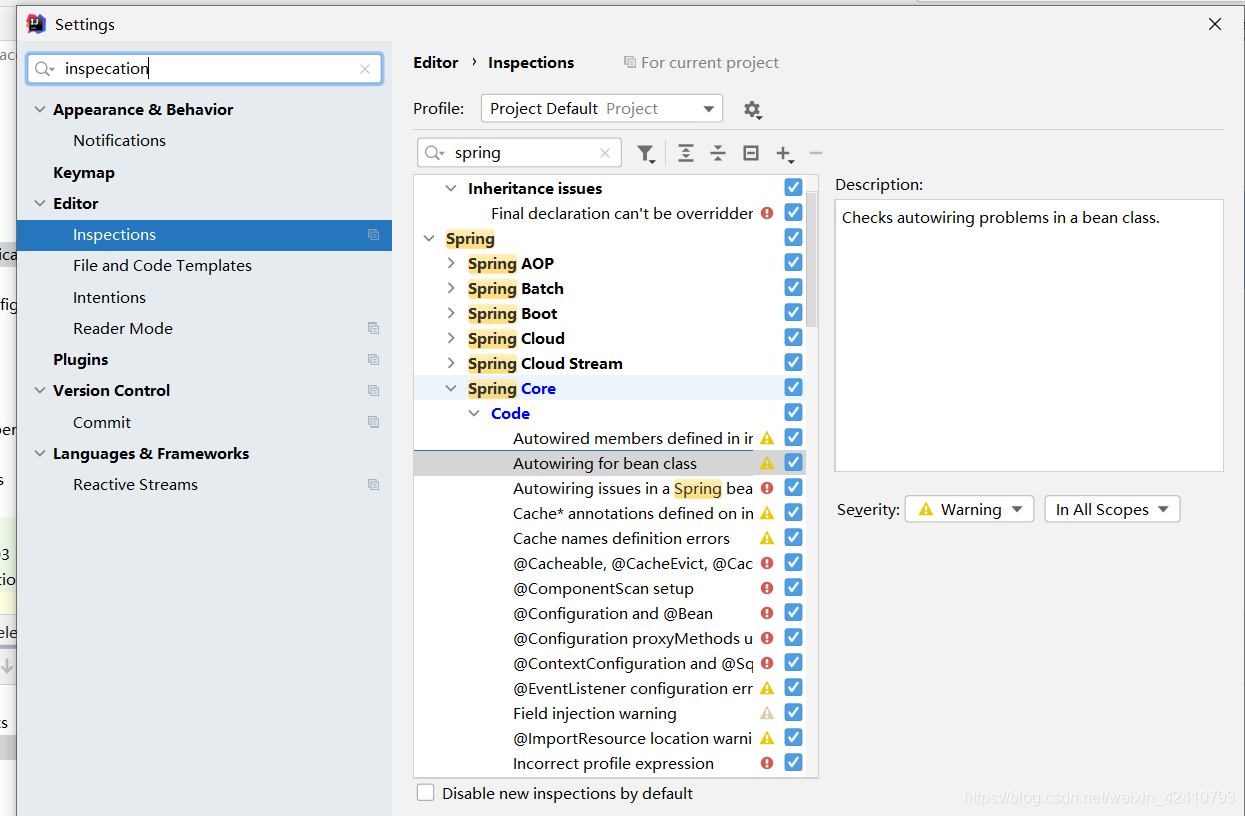Uncheck the Spring AOP checkbox

coord(793,262)
